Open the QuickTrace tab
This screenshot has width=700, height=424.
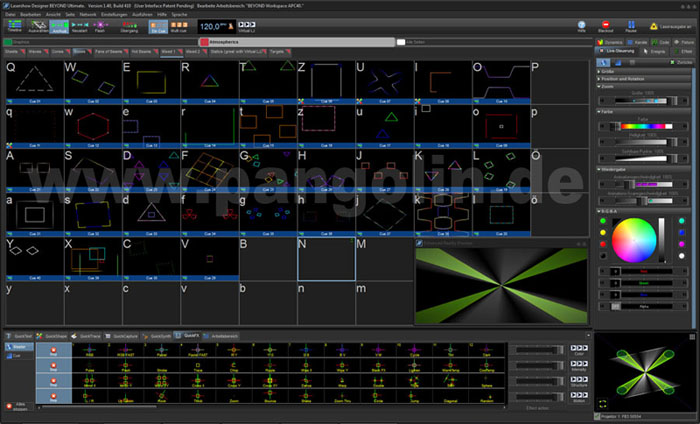86,336
